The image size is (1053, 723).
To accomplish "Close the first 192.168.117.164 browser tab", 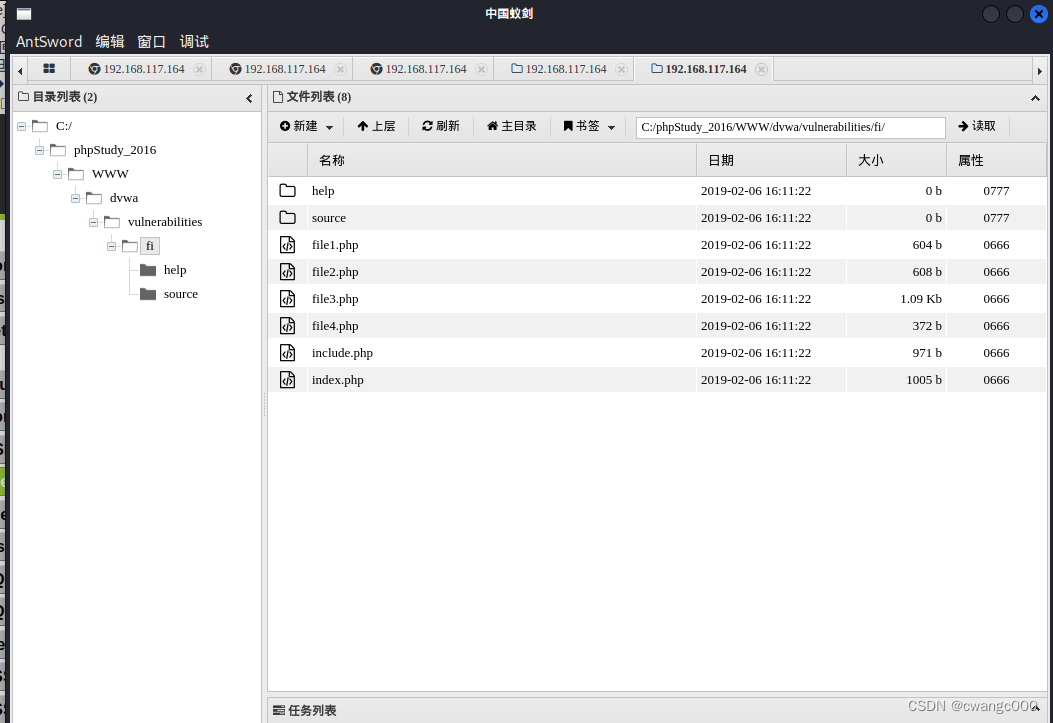I will pos(199,69).
